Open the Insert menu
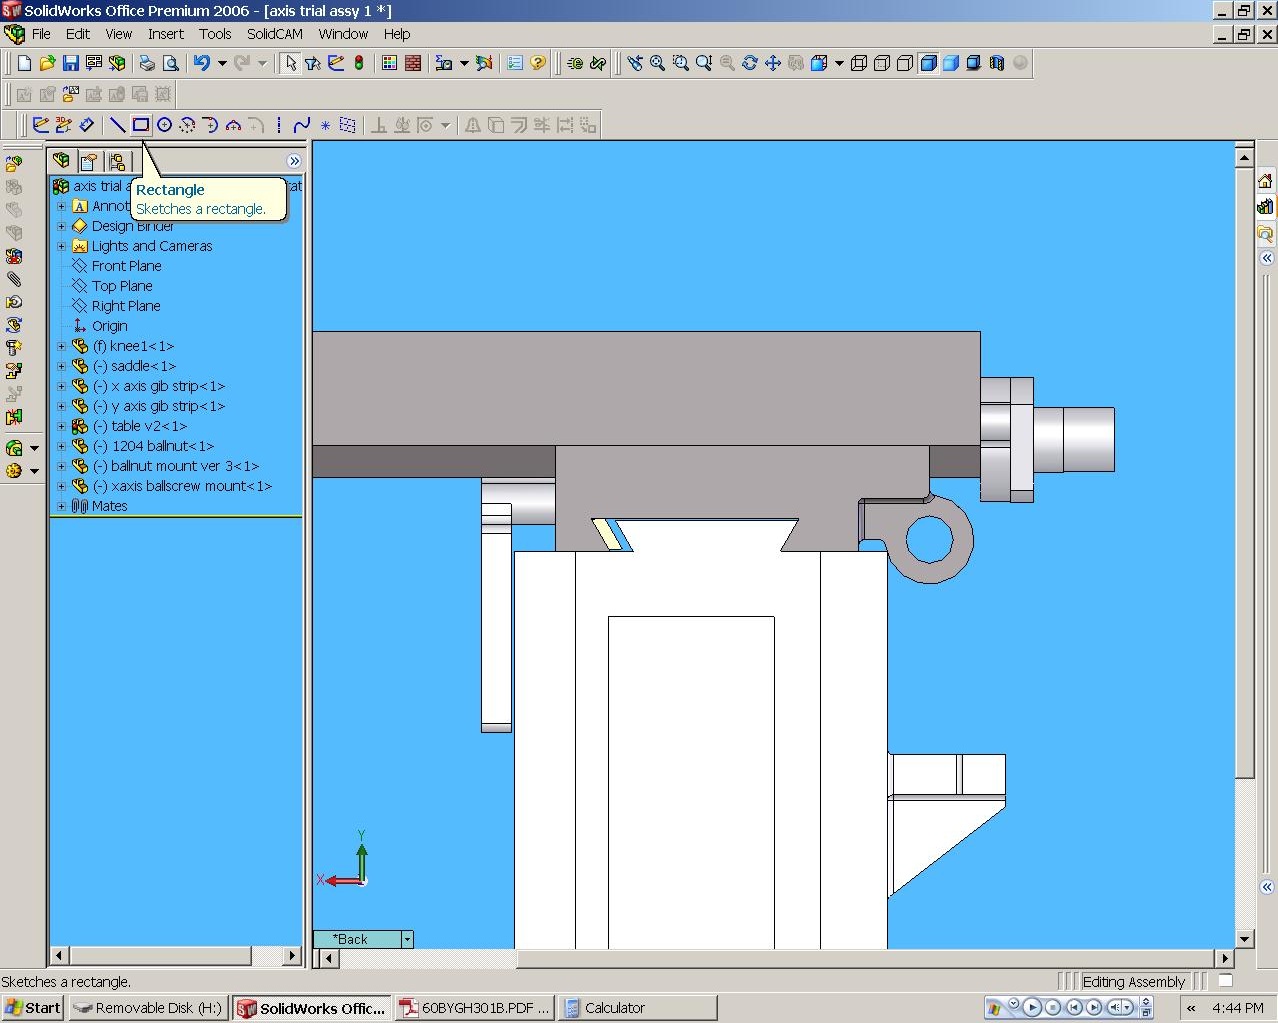This screenshot has height=1023, width=1278. pos(165,34)
